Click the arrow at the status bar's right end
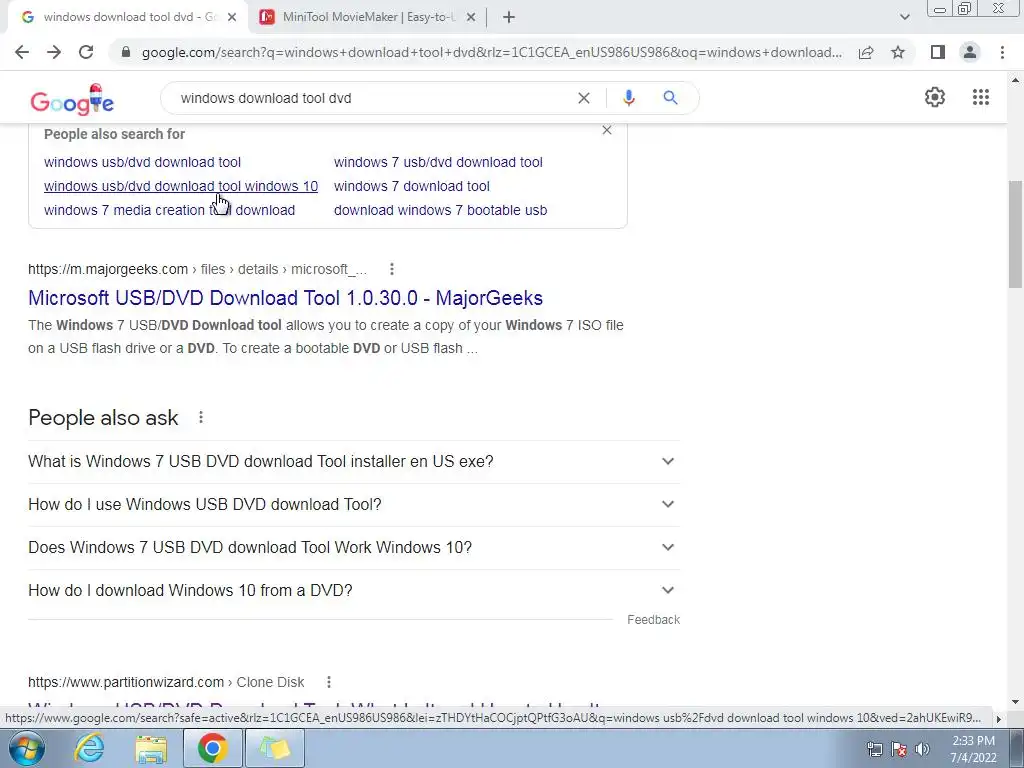Viewport: 1024px width, 768px height. (x=998, y=719)
